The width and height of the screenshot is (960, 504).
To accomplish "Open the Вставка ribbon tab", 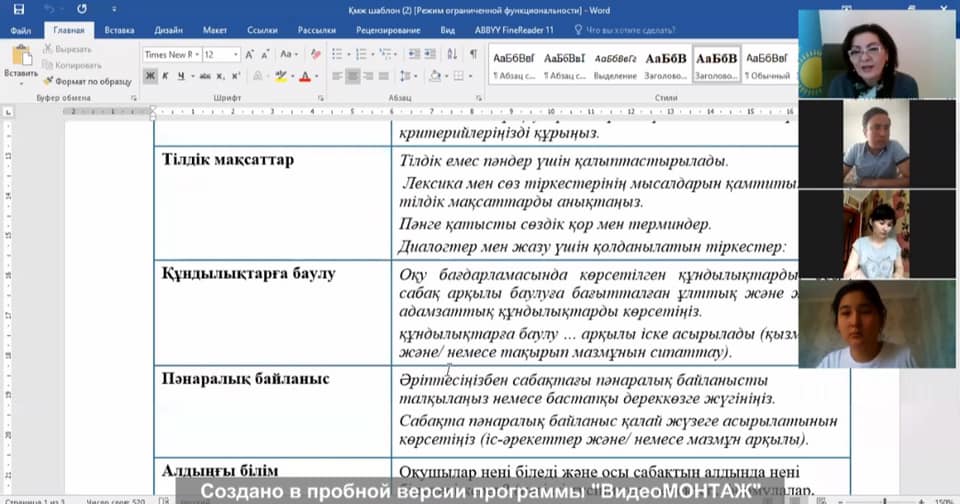I will click(119, 31).
